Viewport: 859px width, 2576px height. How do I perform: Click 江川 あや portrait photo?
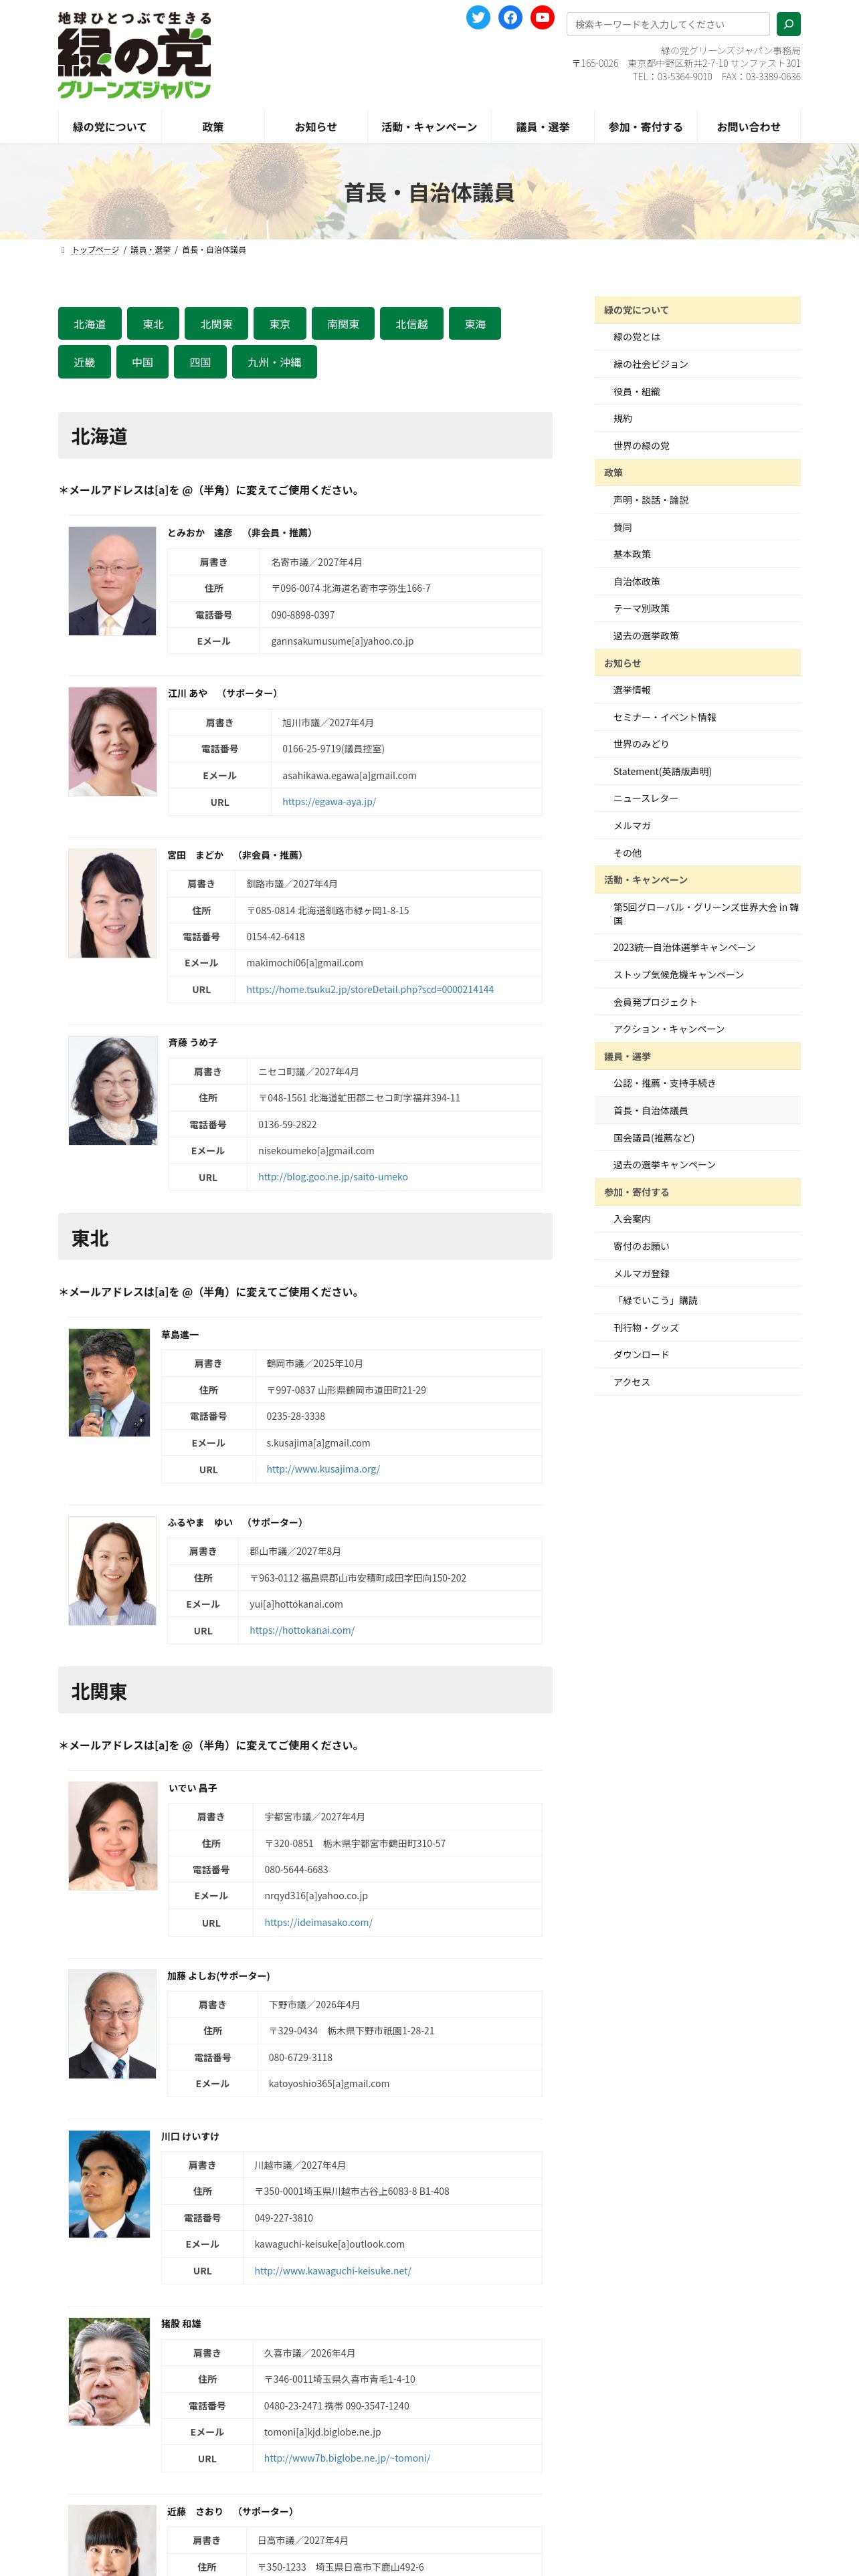pyautogui.click(x=112, y=742)
